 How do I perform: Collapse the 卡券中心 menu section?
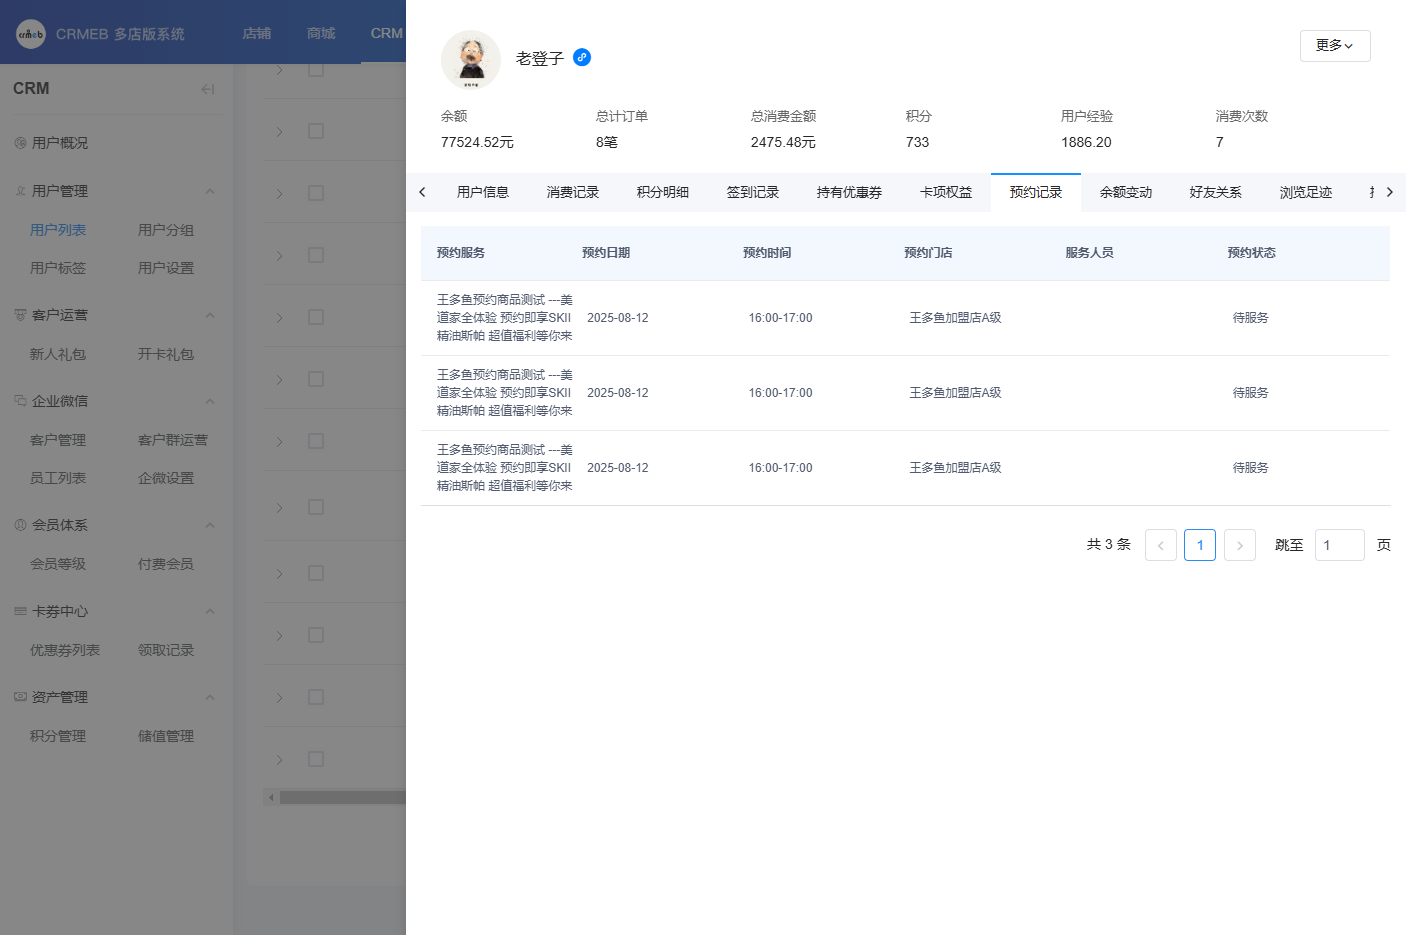pos(210,611)
